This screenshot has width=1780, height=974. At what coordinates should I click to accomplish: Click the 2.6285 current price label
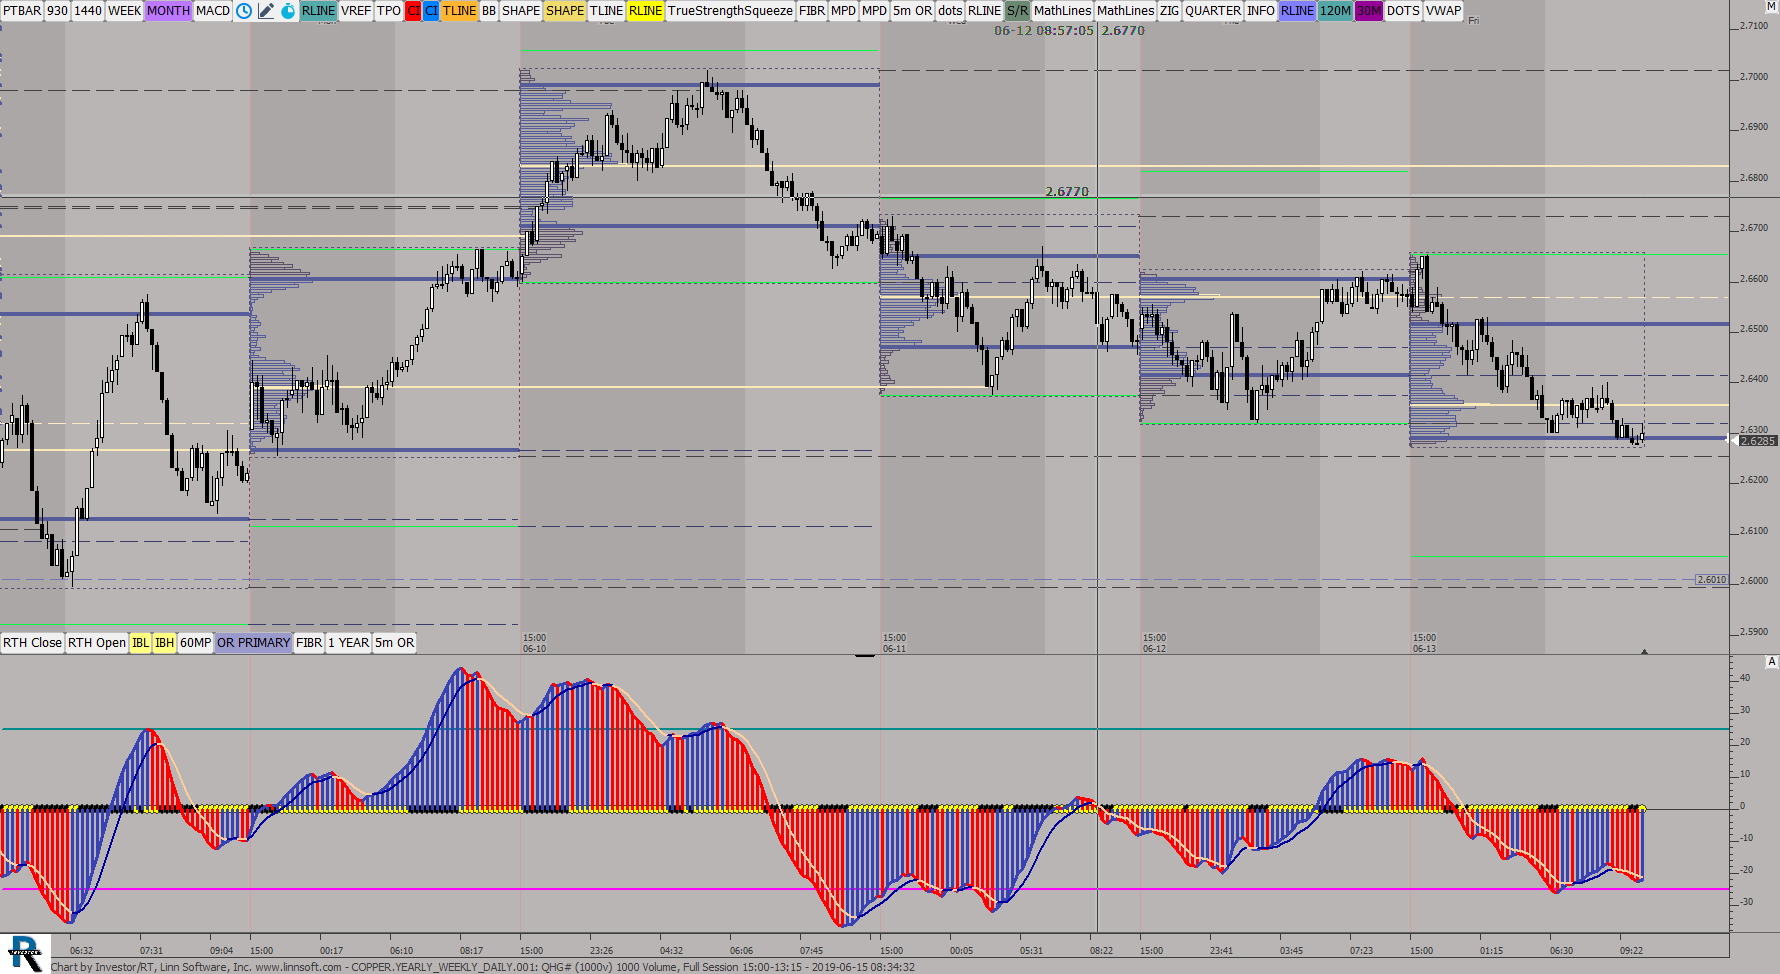click(1758, 440)
